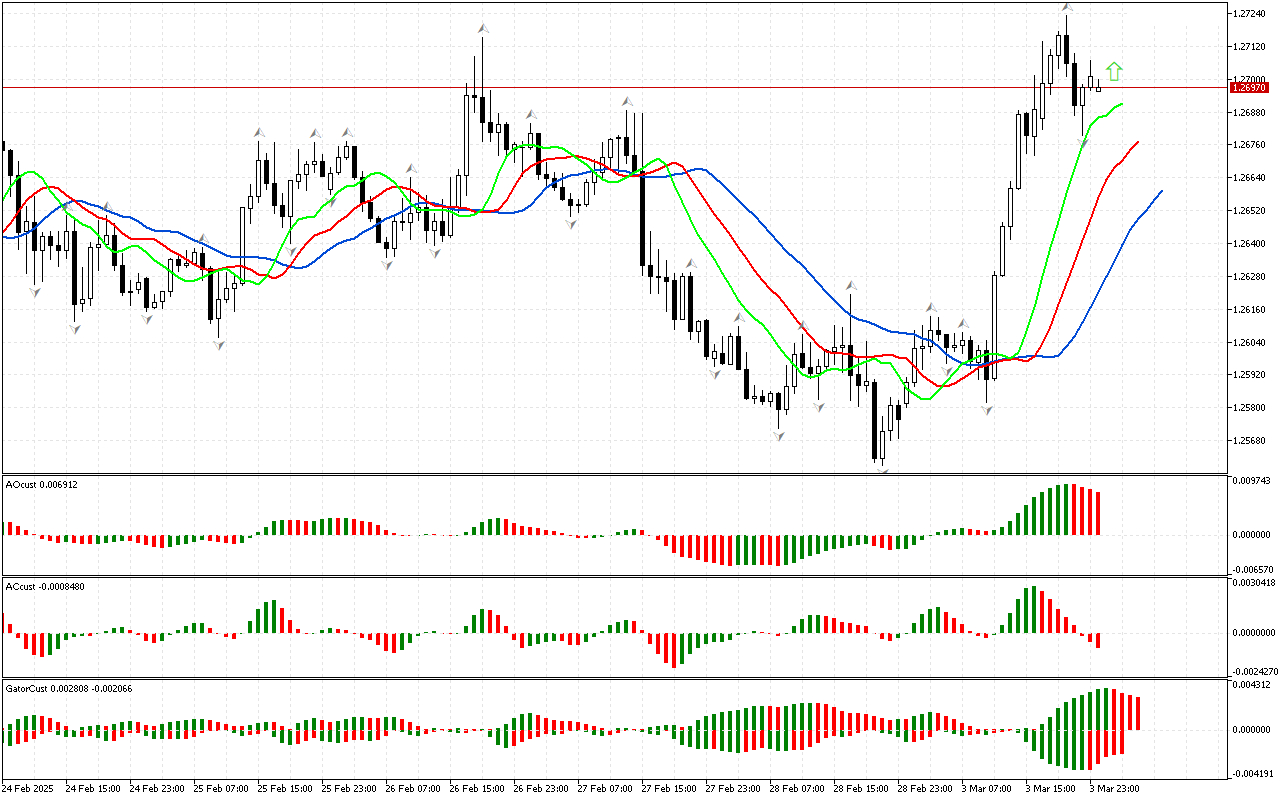Click the 1.25920 price axis label
The height and width of the screenshot is (800, 1280).
(x=1250, y=375)
